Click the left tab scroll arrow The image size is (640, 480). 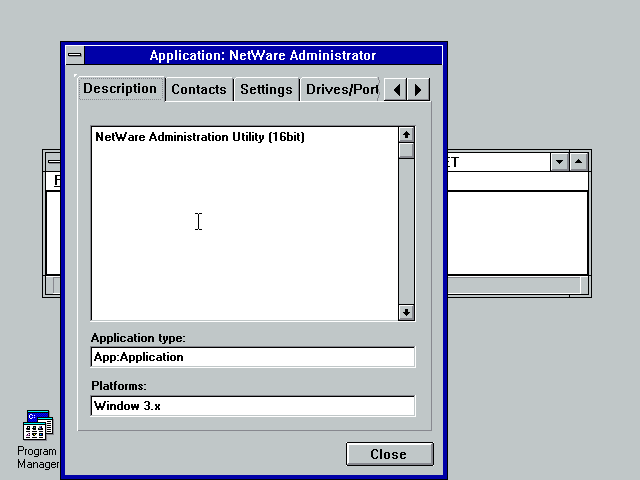coord(396,89)
